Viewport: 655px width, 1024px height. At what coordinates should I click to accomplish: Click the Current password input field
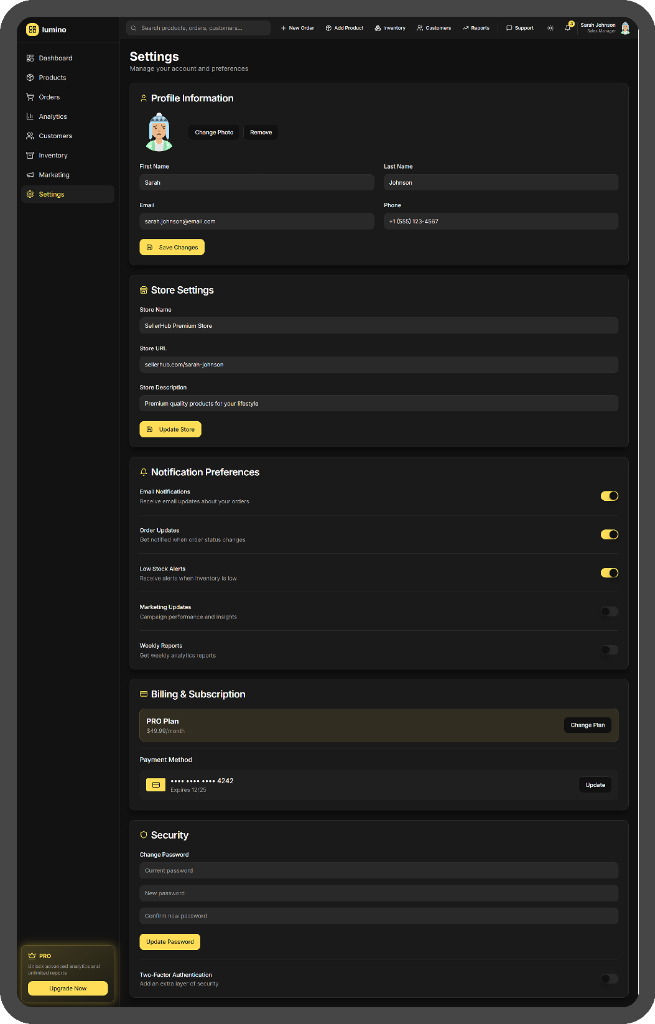pos(378,871)
